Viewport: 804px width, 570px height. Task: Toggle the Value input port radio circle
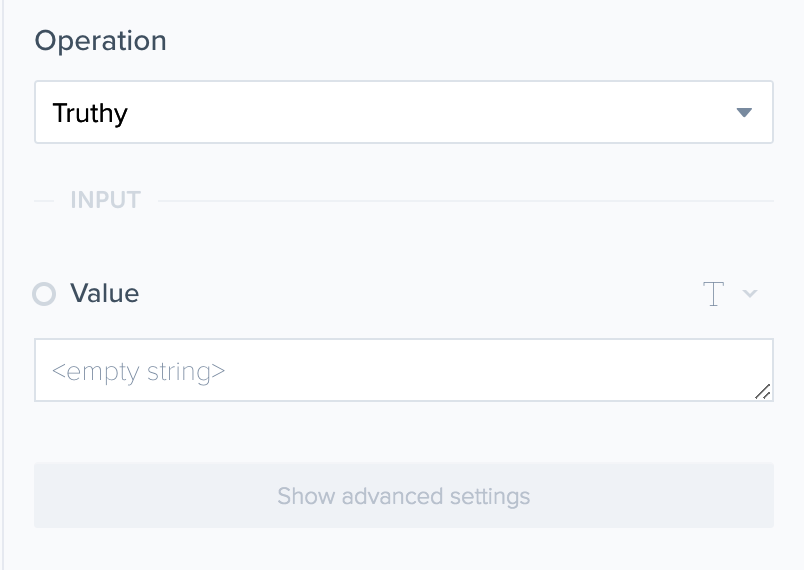44,294
